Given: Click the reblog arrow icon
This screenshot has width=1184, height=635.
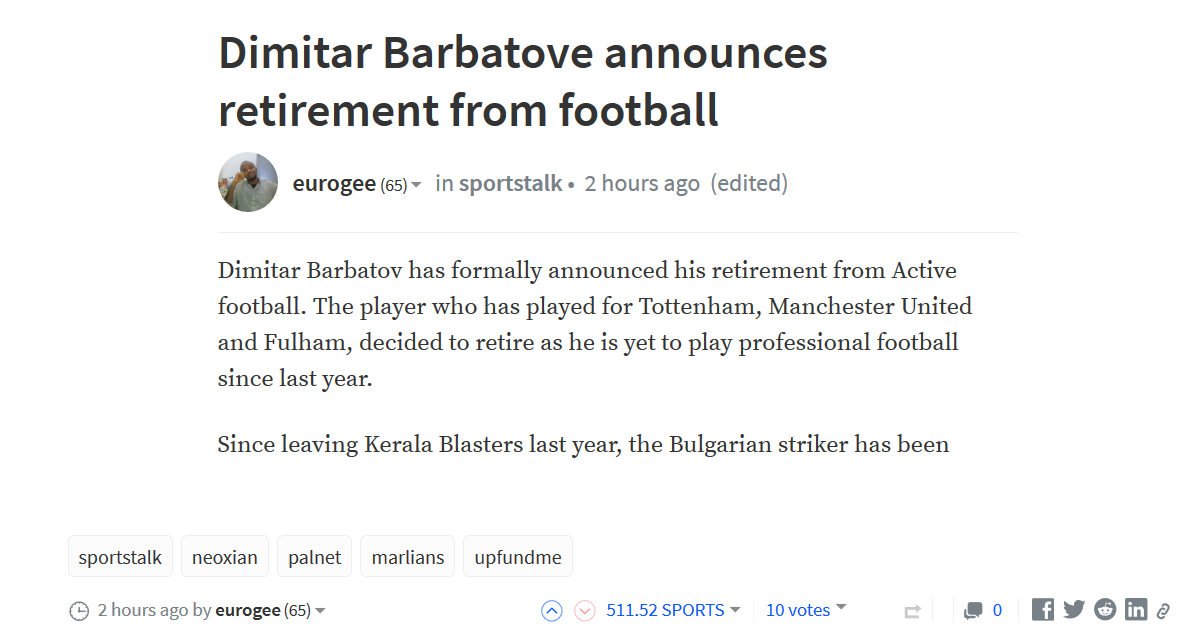Looking at the screenshot, I should pos(911,611).
